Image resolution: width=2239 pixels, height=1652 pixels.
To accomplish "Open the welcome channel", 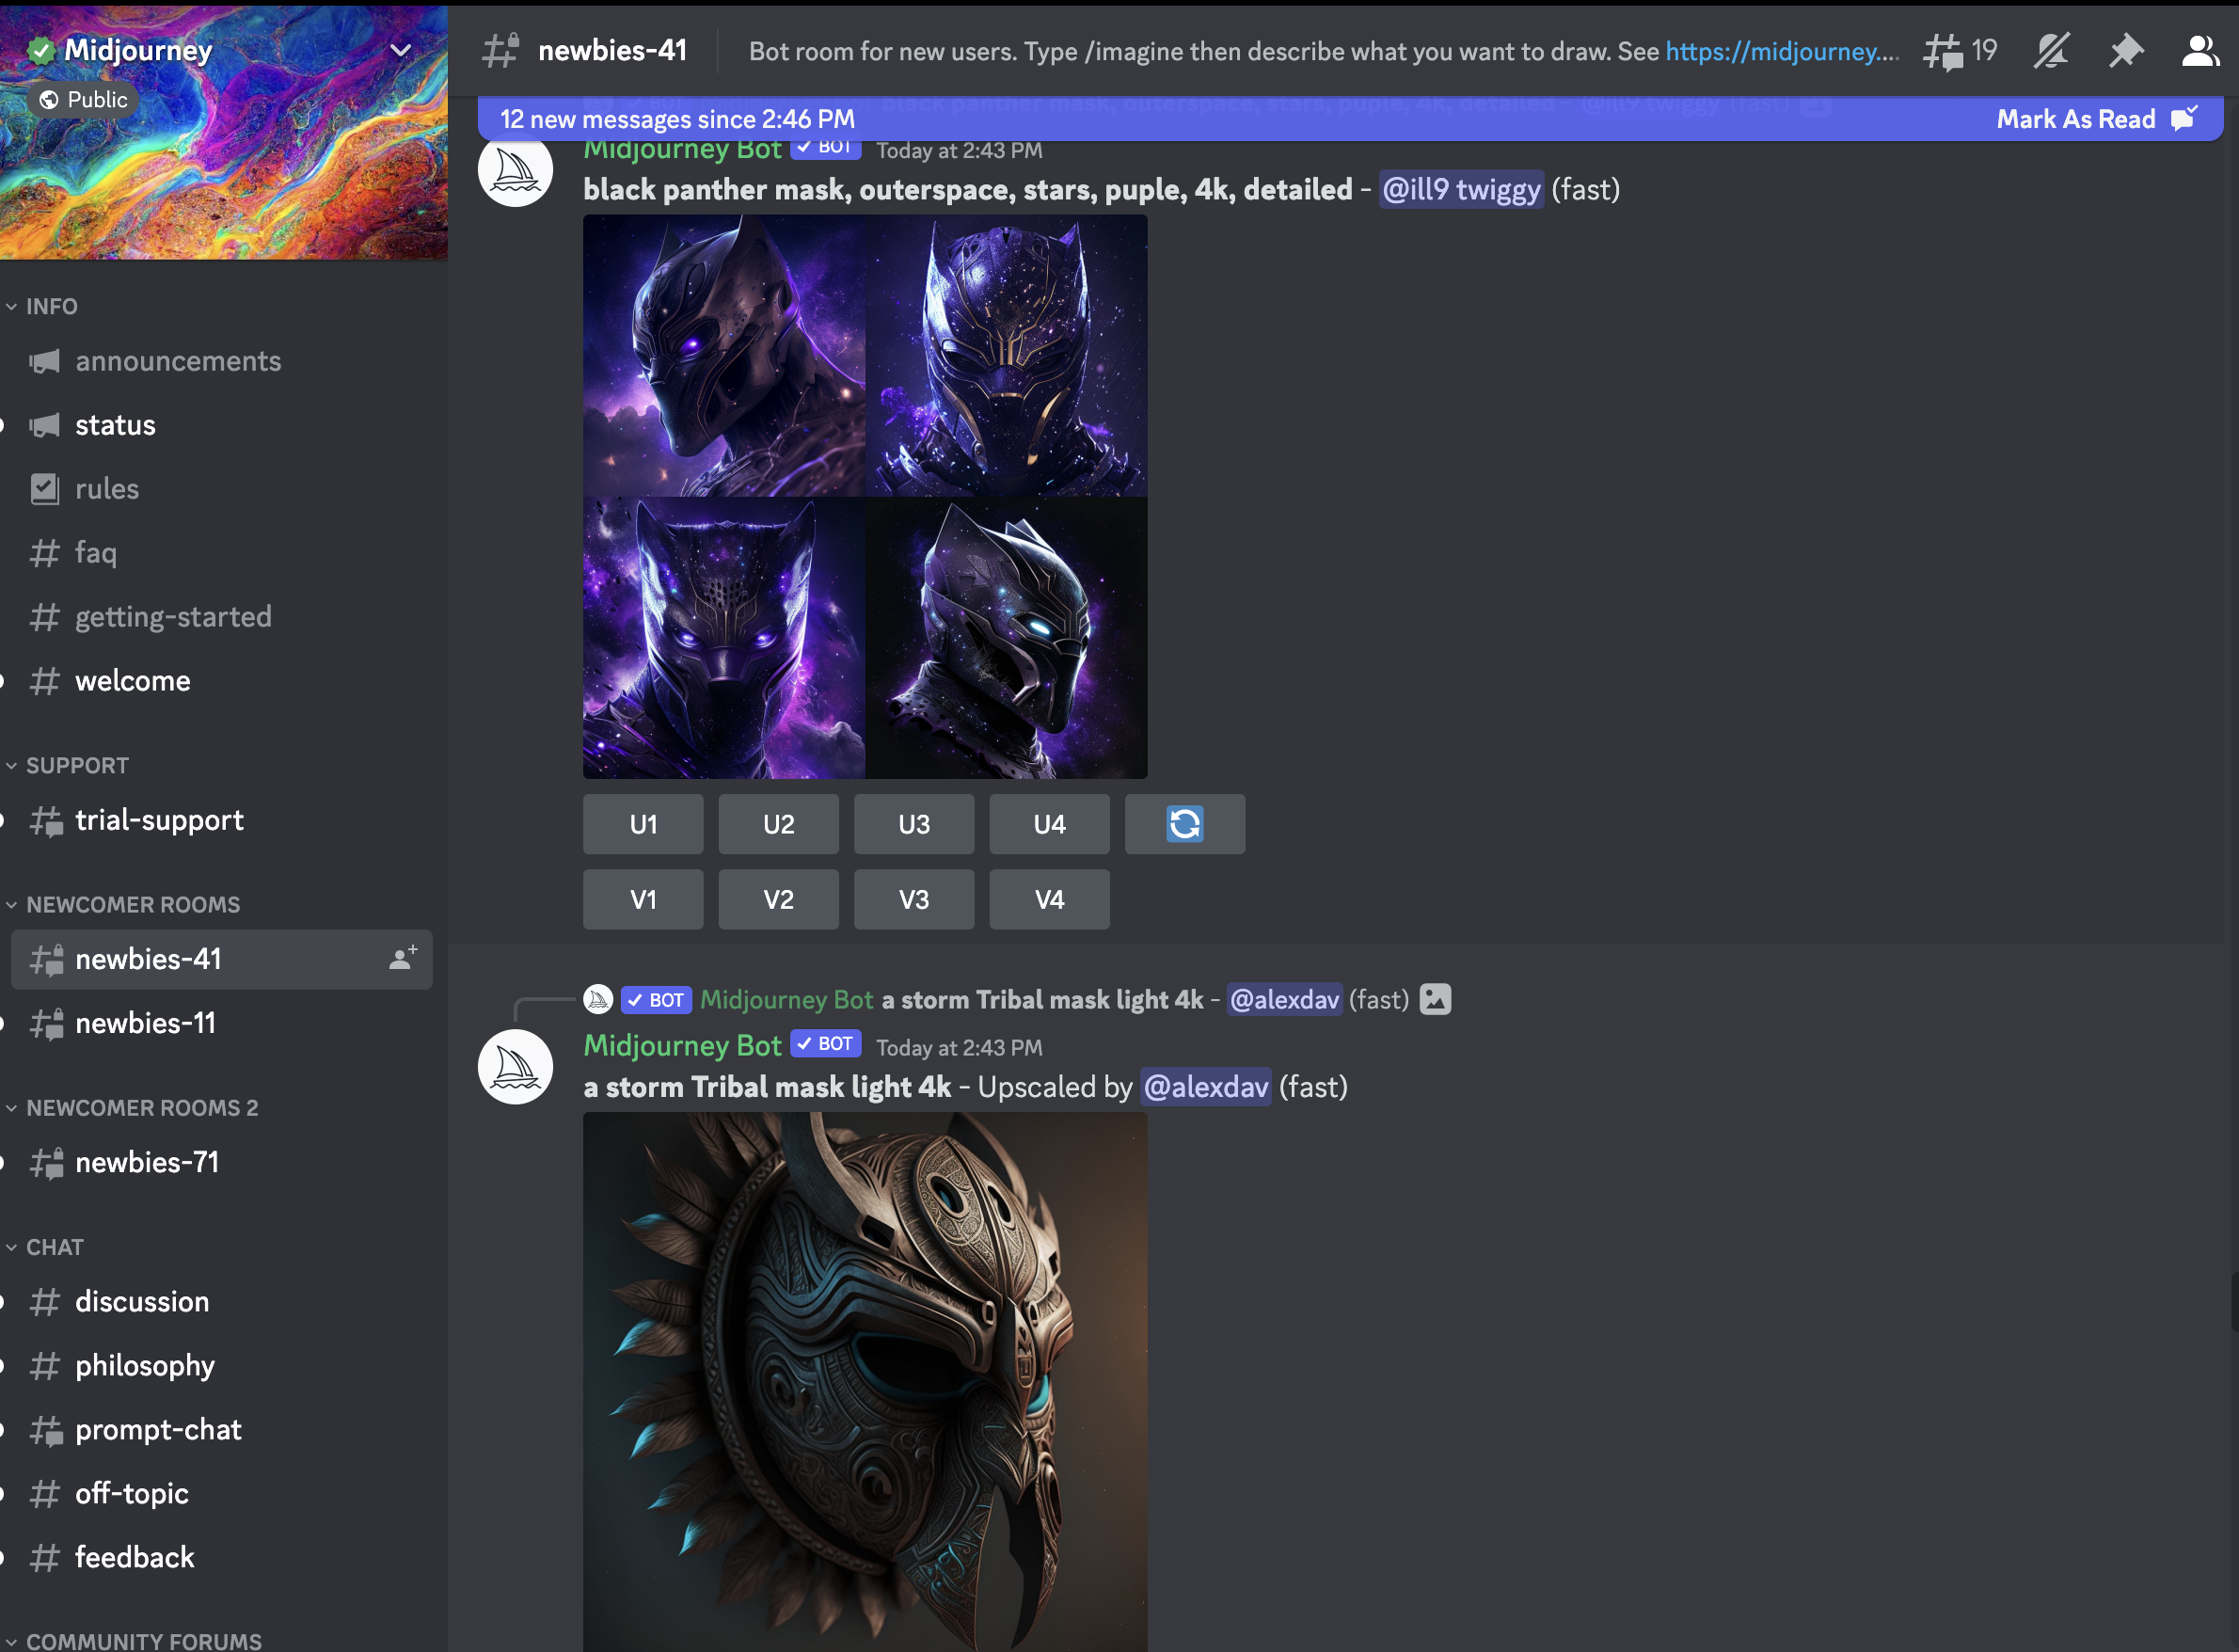I will pyautogui.click(x=222, y=681).
